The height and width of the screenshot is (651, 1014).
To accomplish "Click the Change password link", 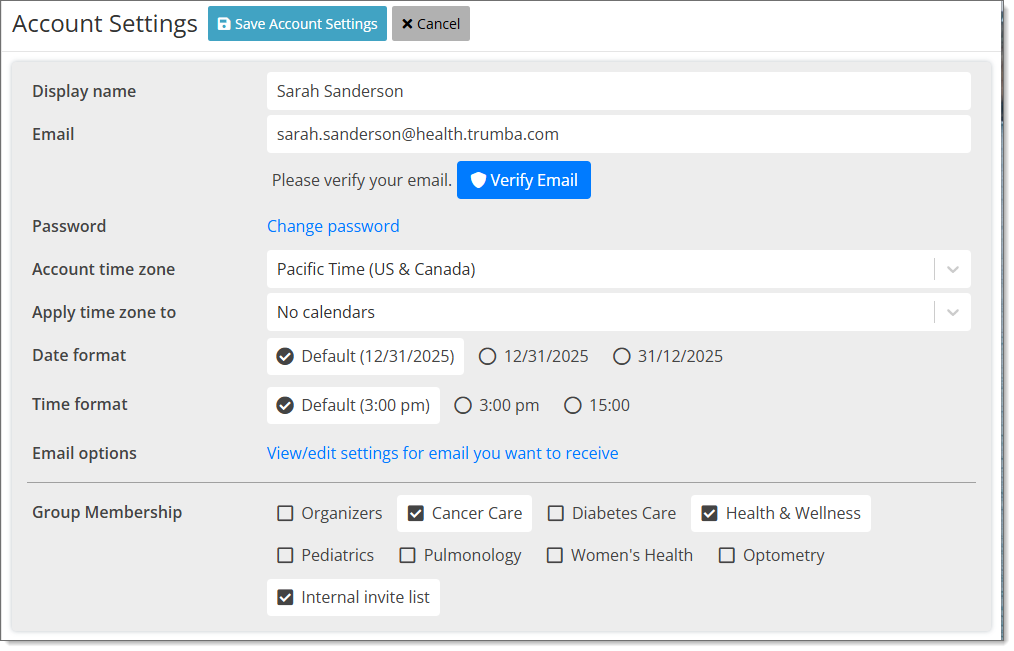I will [333, 226].
